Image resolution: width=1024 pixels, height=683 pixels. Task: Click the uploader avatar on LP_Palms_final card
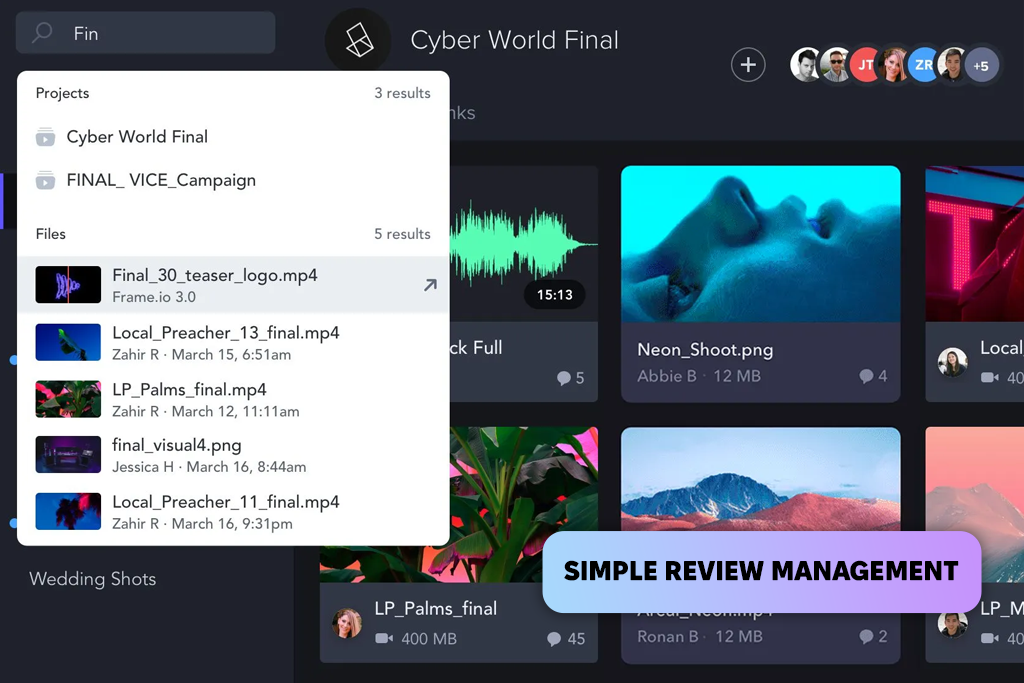coord(347,623)
